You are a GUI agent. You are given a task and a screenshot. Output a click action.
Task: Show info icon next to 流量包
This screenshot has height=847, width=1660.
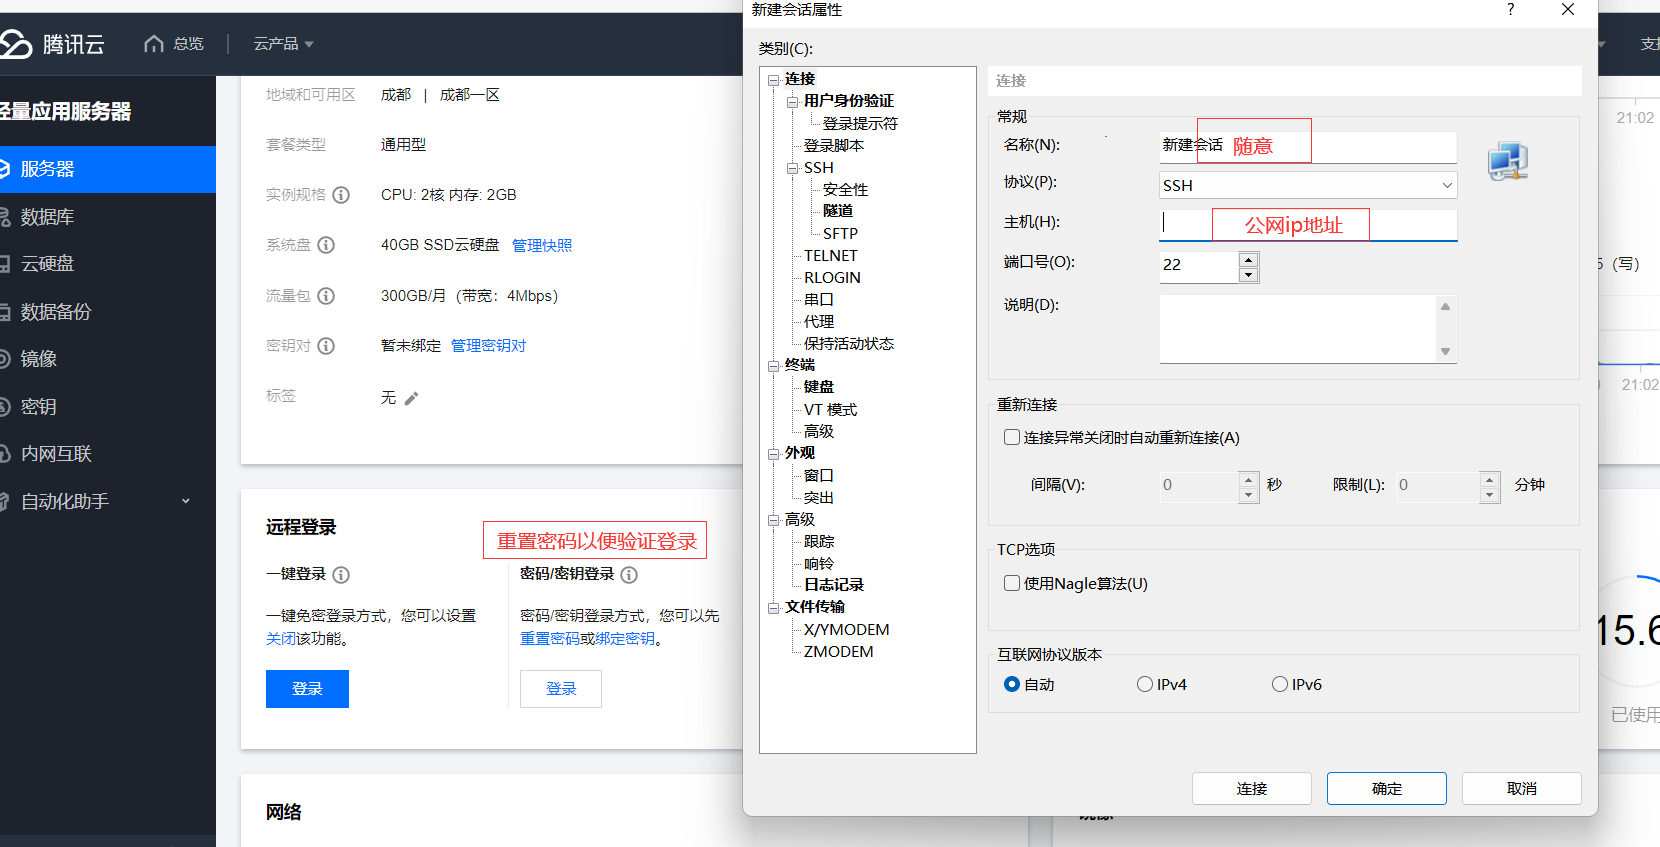(x=326, y=296)
